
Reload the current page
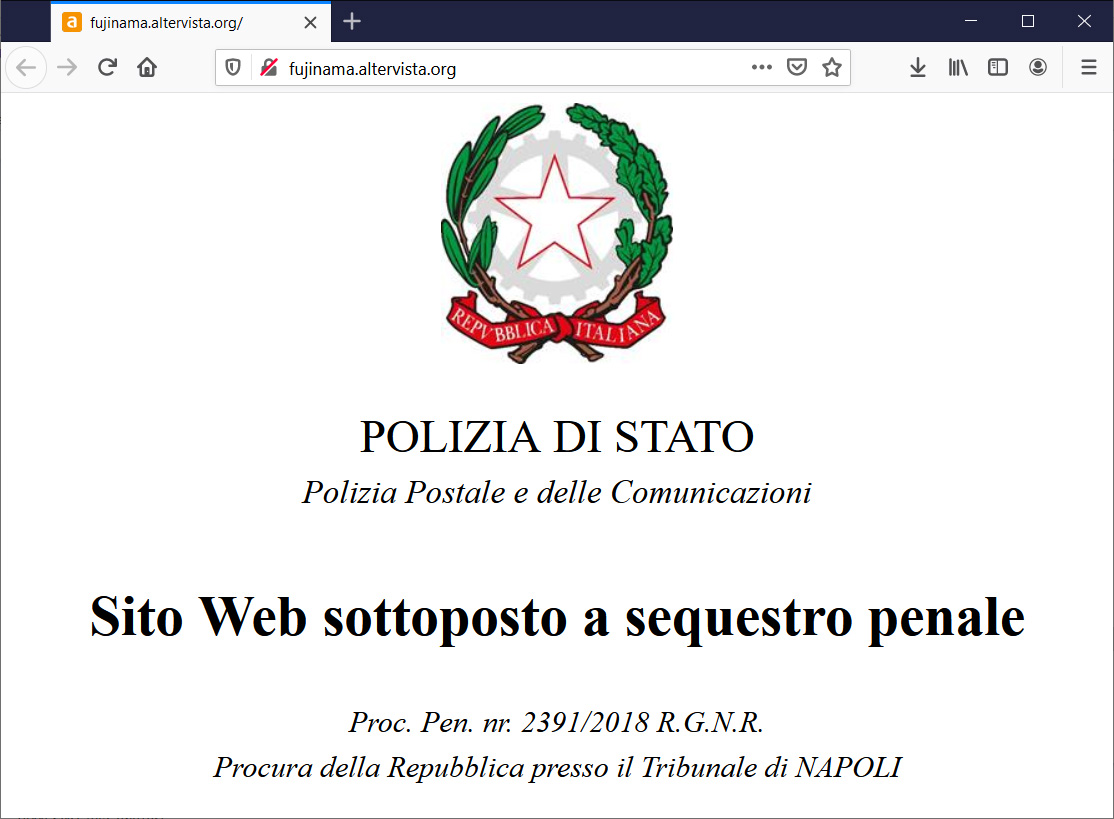(x=107, y=67)
